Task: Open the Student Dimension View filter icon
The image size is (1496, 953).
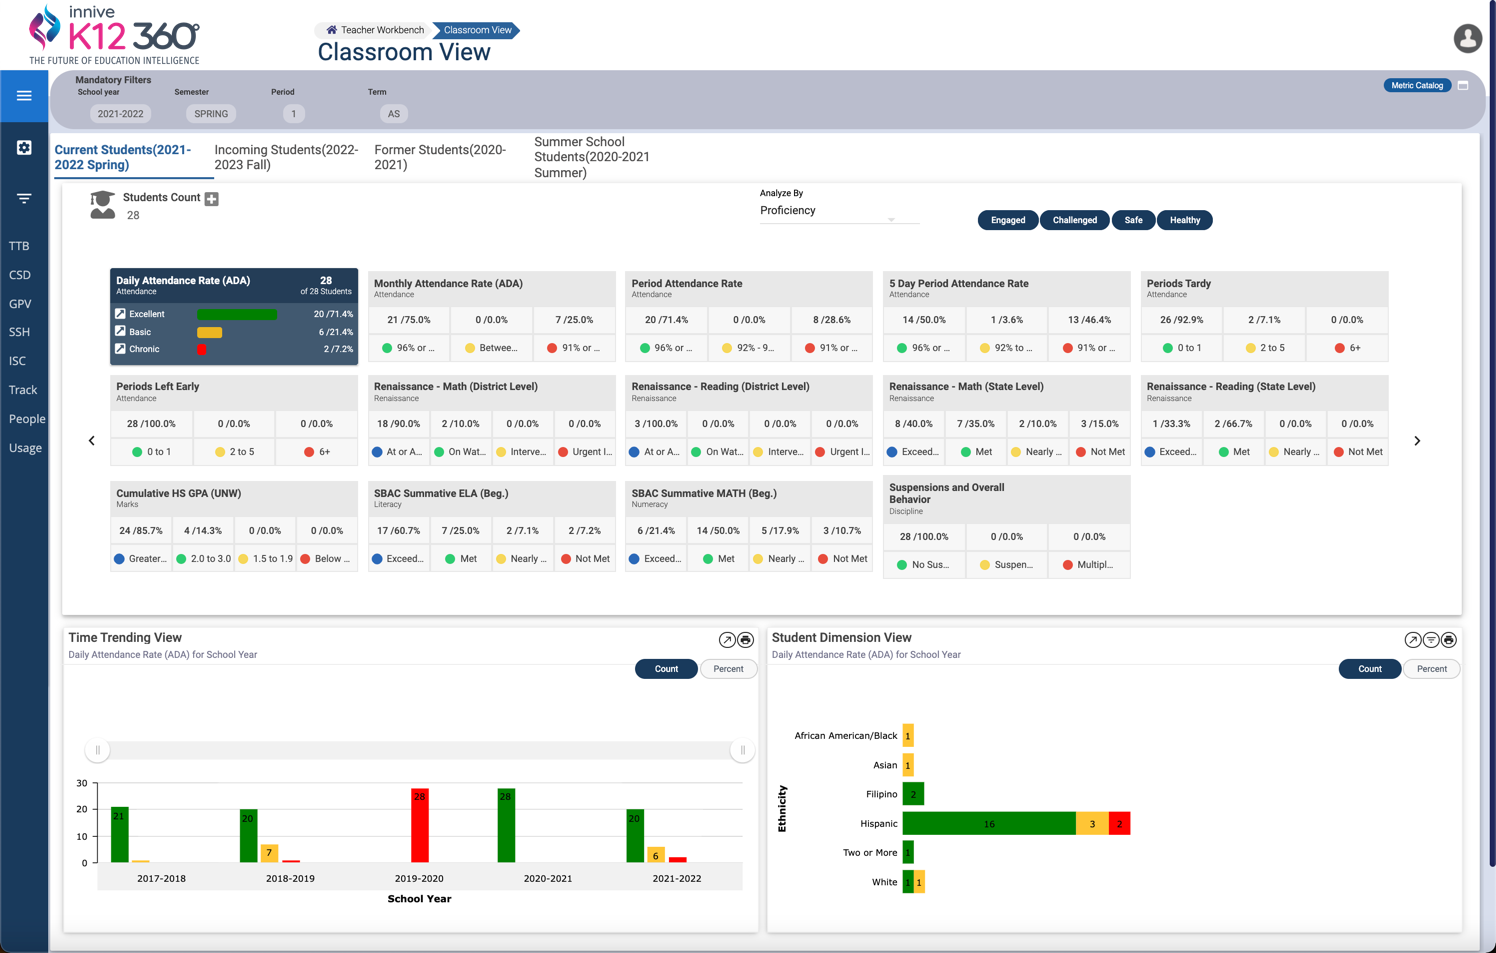Action: coord(1431,640)
